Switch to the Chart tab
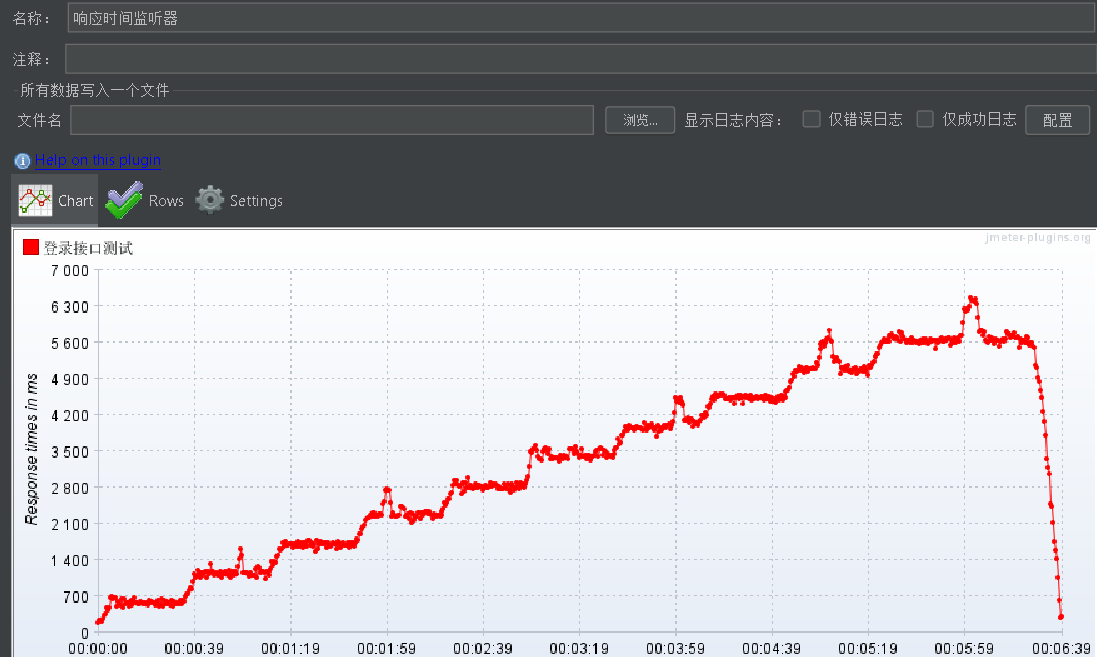The width and height of the screenshot is (1097, 657). pyautogui.click(x=55, y=201)
